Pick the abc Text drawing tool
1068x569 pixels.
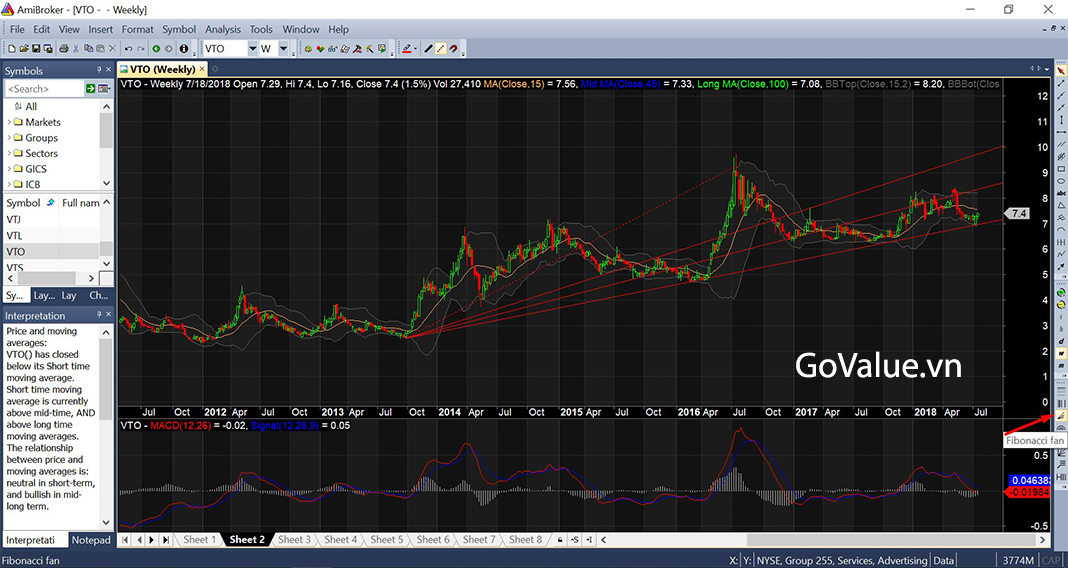coord(1061,193)
